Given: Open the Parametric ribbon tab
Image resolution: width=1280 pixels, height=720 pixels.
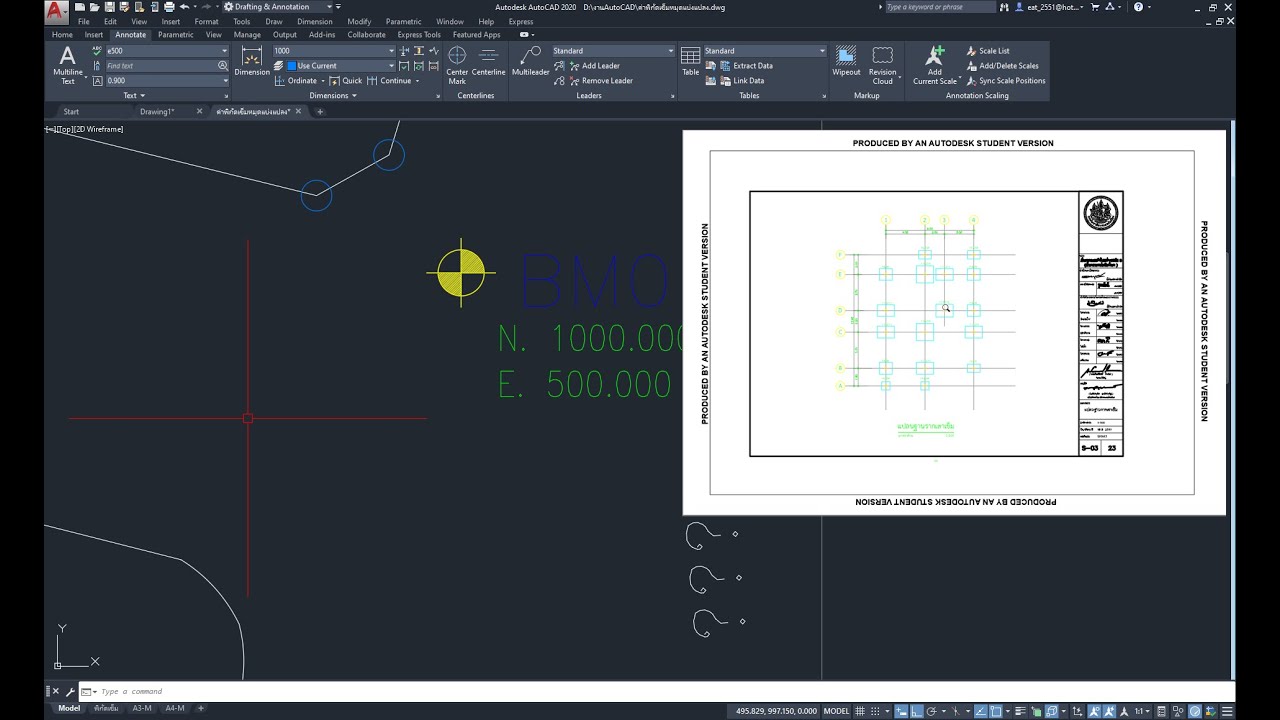Looking at the screenshot, I should coord(176,35).
